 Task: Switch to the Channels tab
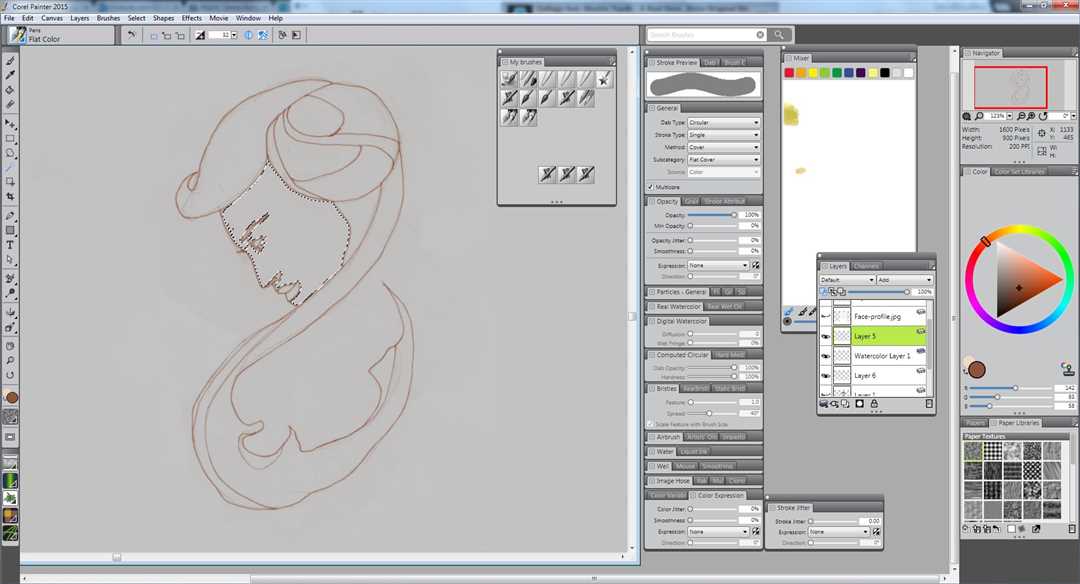[x=866, y=266]
